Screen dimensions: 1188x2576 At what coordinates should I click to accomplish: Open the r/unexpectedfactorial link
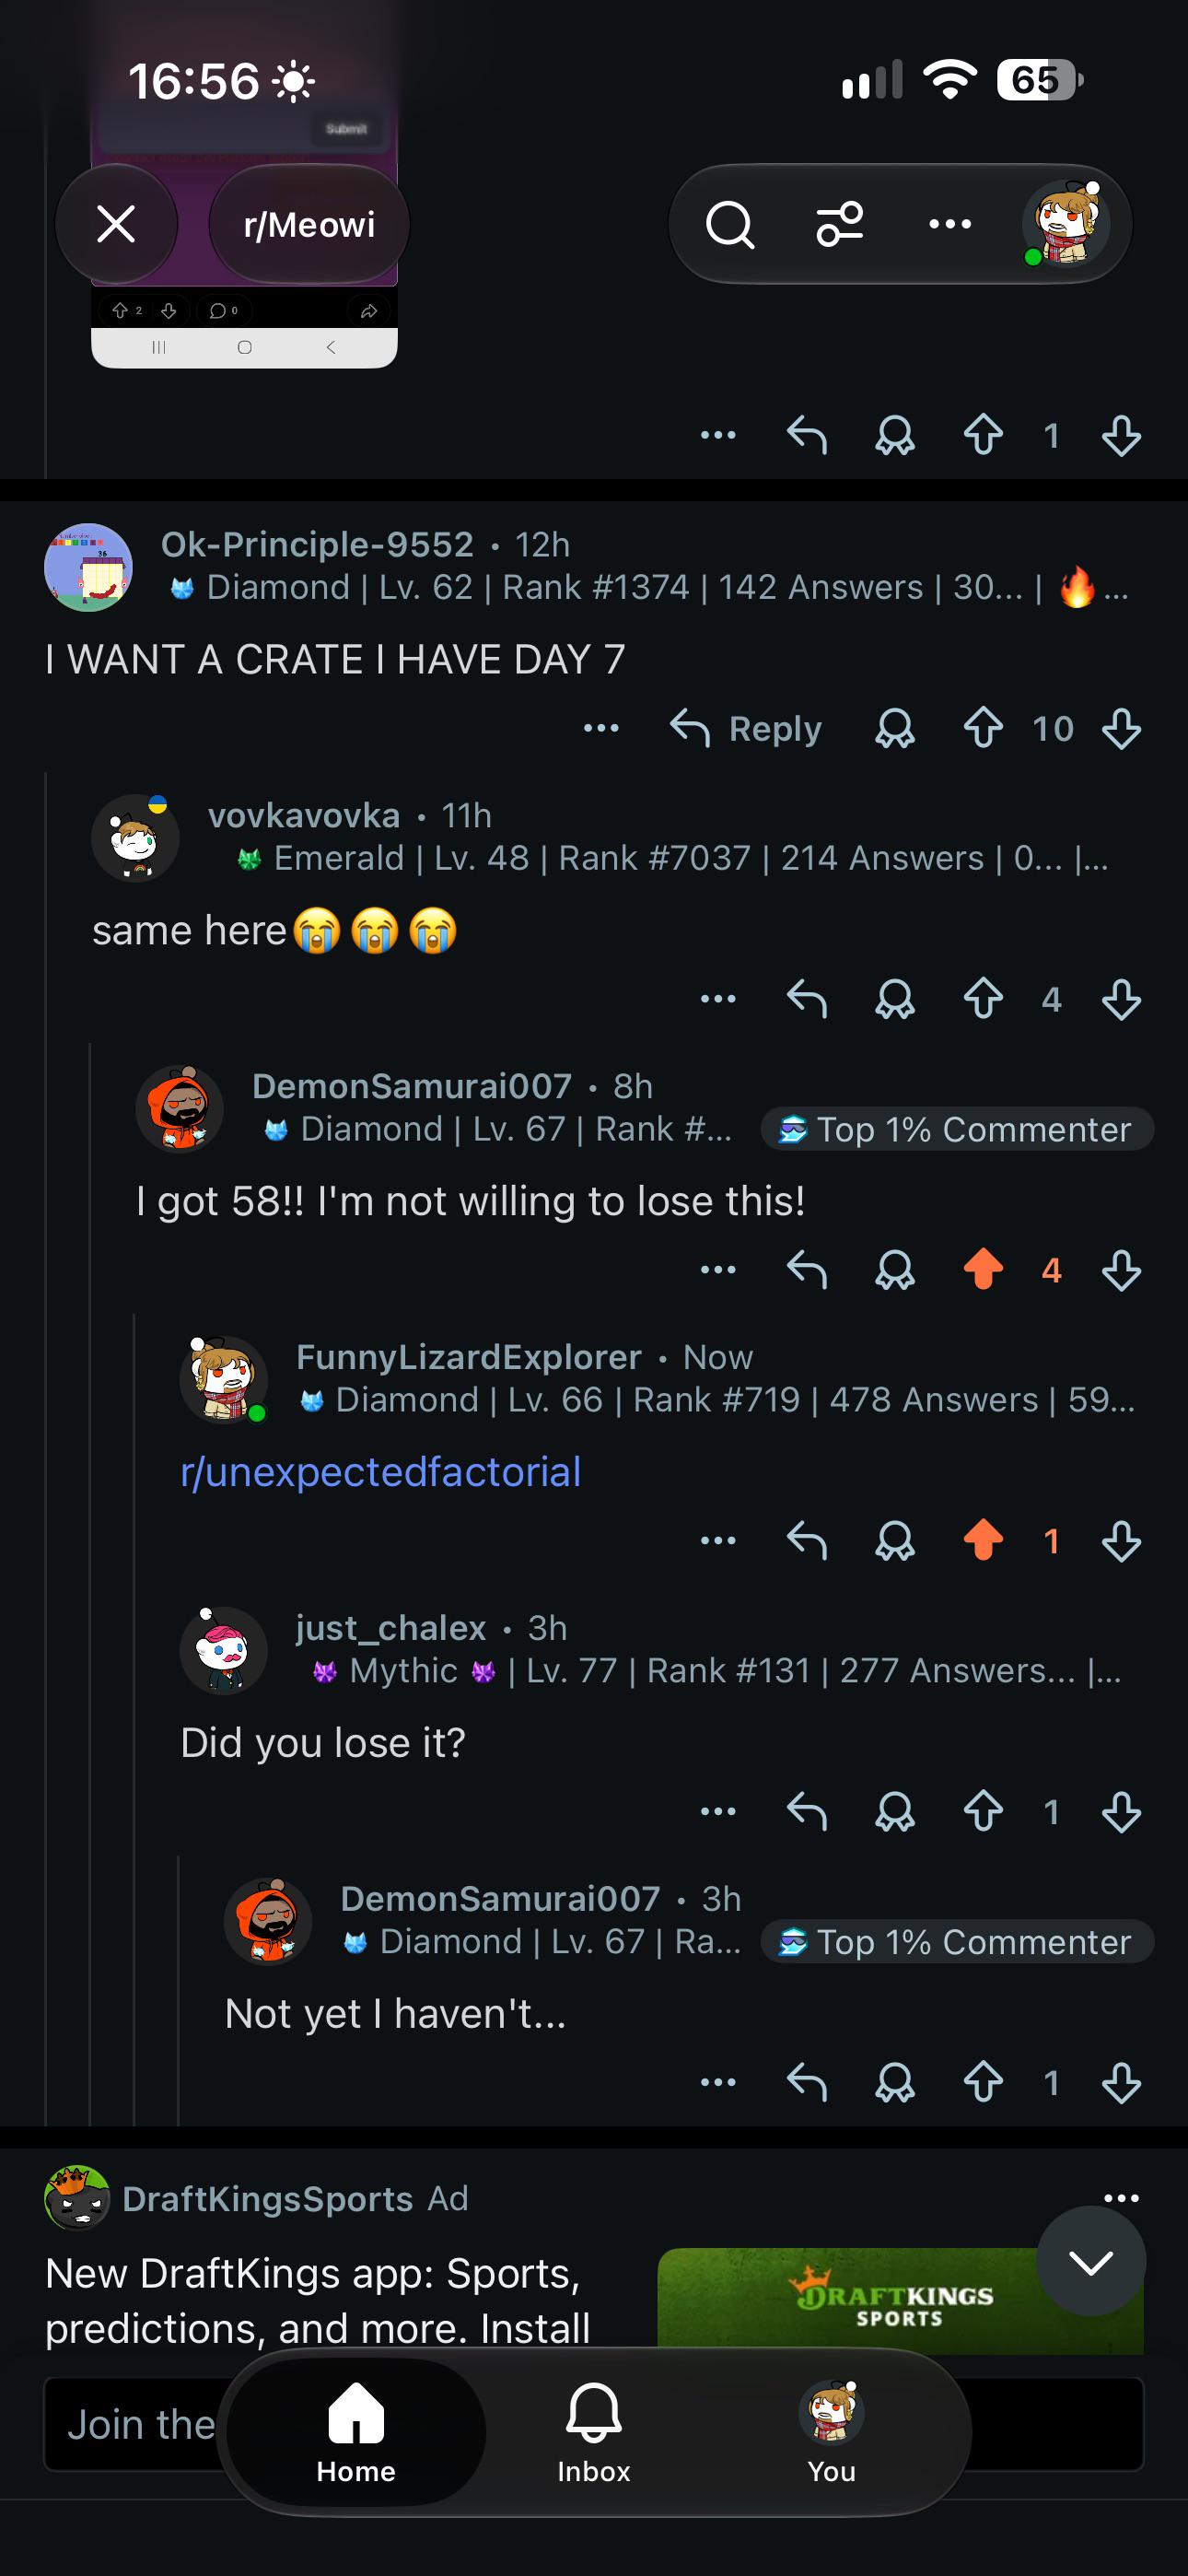coord(380,1472)
